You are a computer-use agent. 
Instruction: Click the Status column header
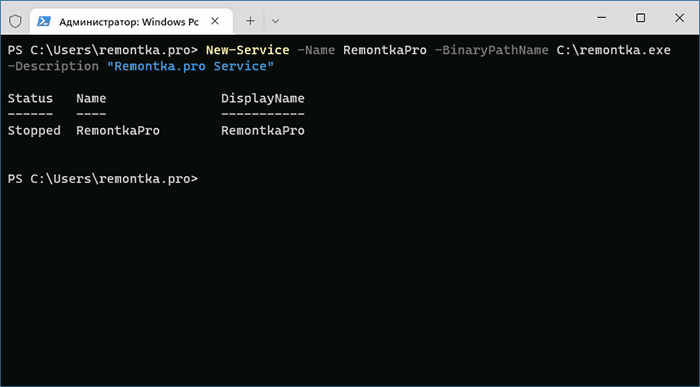coord(30,98)
